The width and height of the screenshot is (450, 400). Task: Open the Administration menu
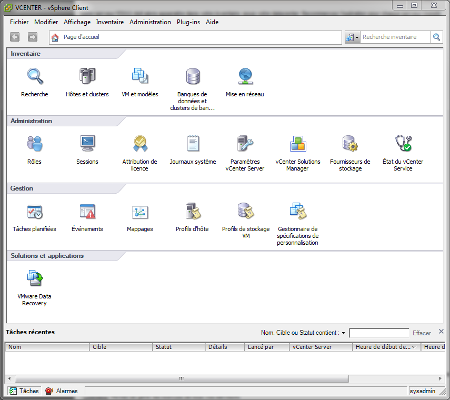(x=150, y=22)
